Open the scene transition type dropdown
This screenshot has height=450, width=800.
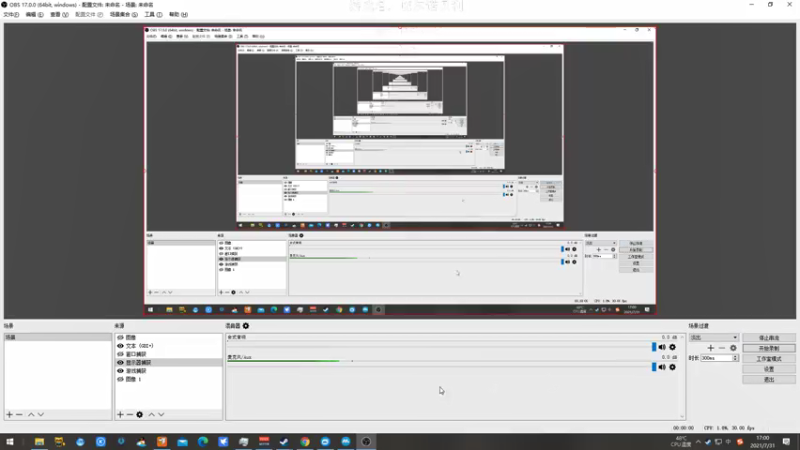pyautogui.click(x=714, y=337)
